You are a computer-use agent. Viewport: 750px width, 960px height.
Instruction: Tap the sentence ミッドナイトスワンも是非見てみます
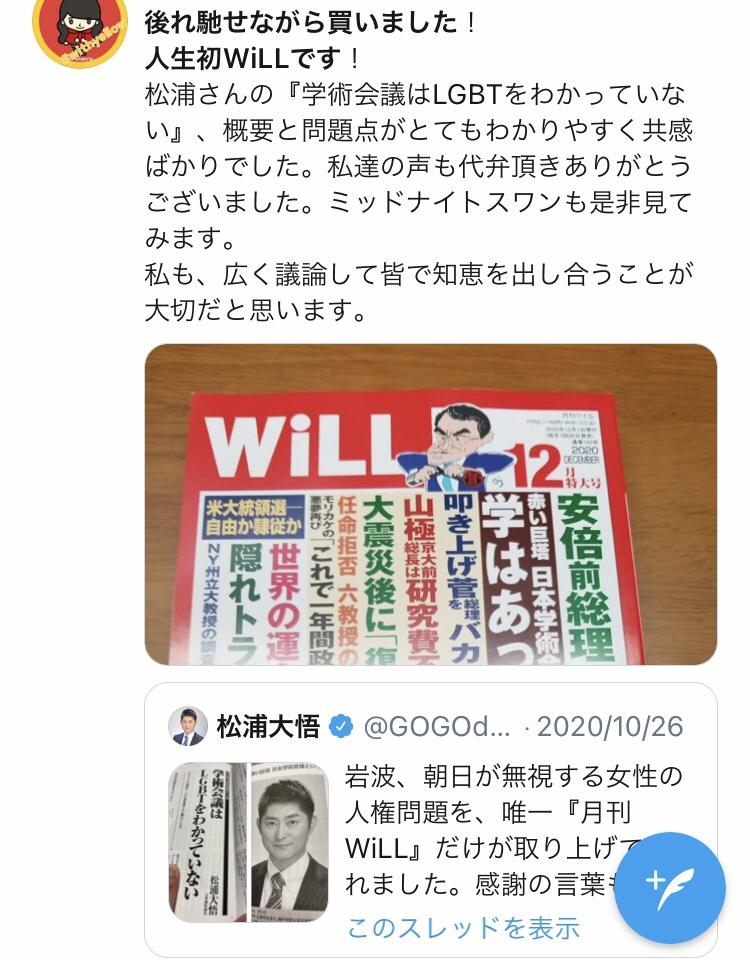[x=419, y=219]
